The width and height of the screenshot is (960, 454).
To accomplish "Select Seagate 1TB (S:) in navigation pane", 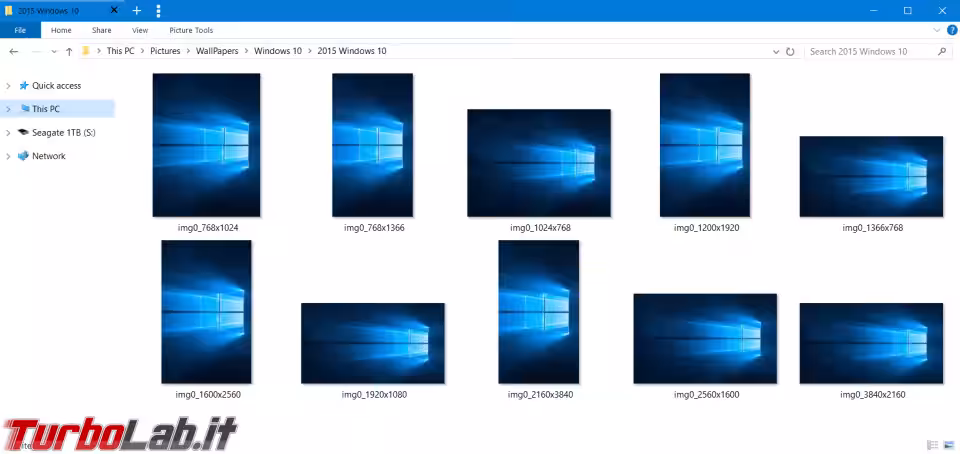I will 64,132.
